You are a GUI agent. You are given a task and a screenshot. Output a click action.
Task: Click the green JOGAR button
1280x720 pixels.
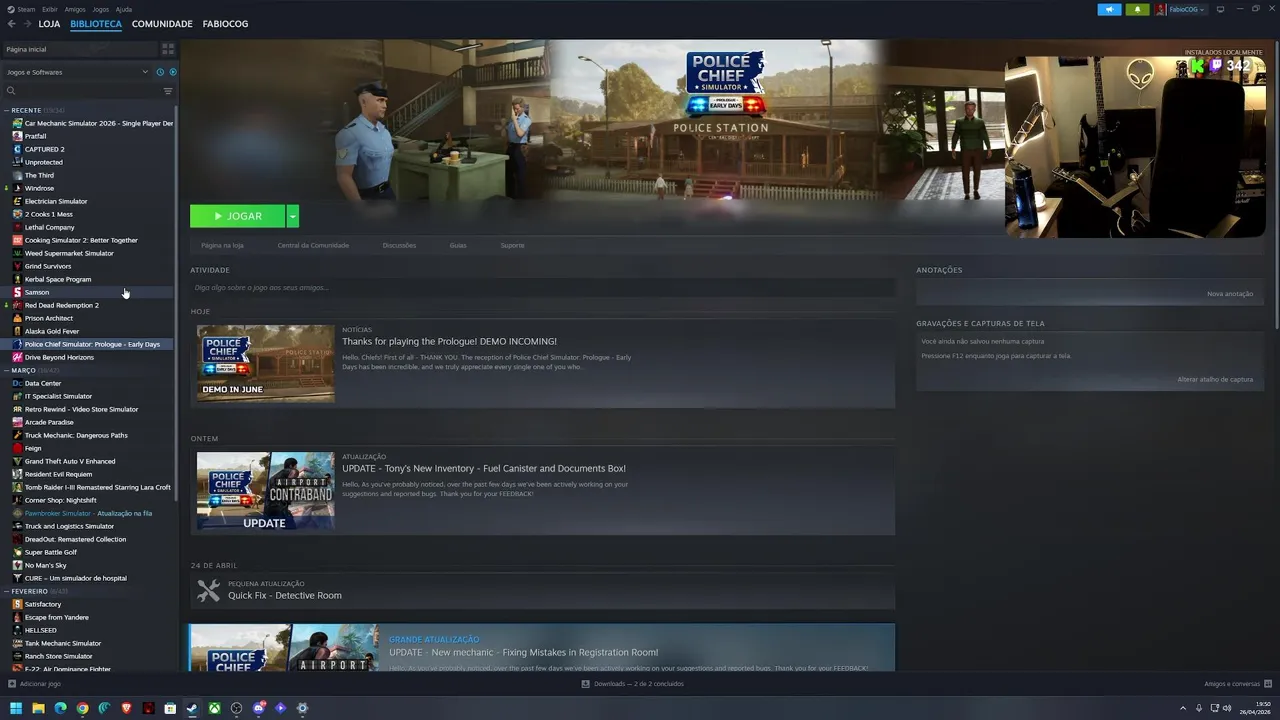tap(238, 216)
